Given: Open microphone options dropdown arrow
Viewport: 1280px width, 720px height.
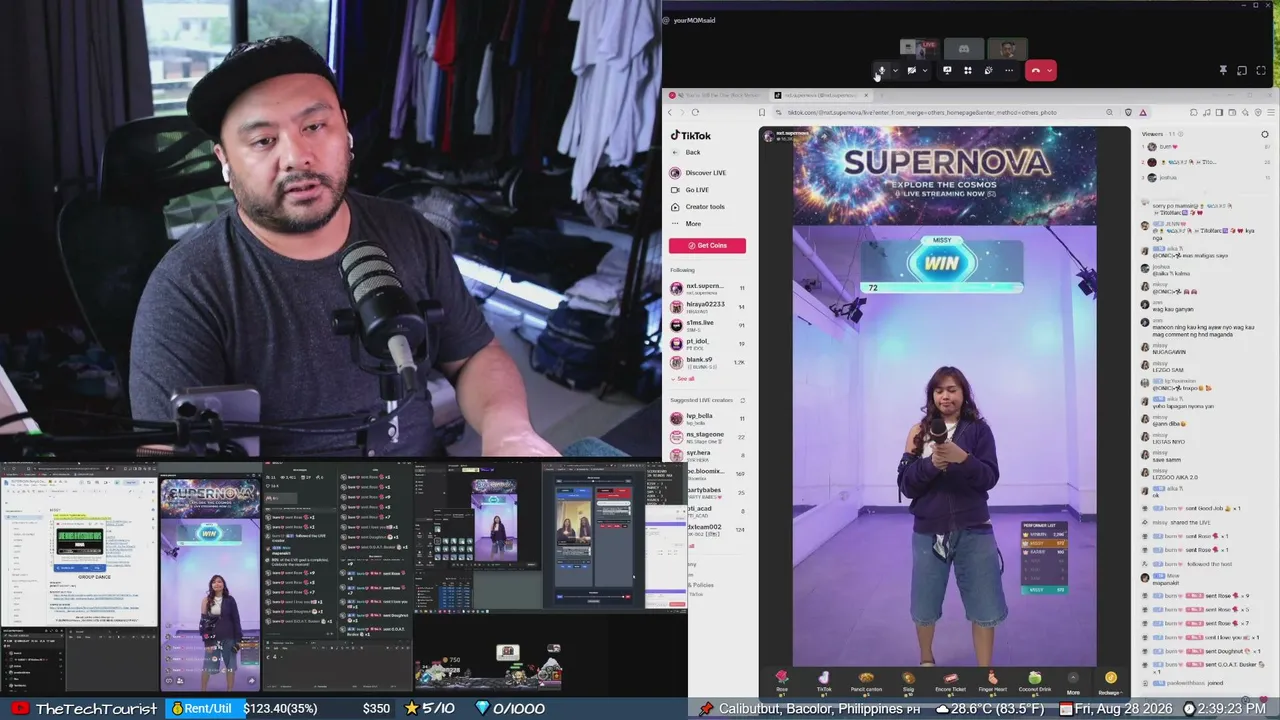Looking at the screenshot, I should [x=895, y=70].
